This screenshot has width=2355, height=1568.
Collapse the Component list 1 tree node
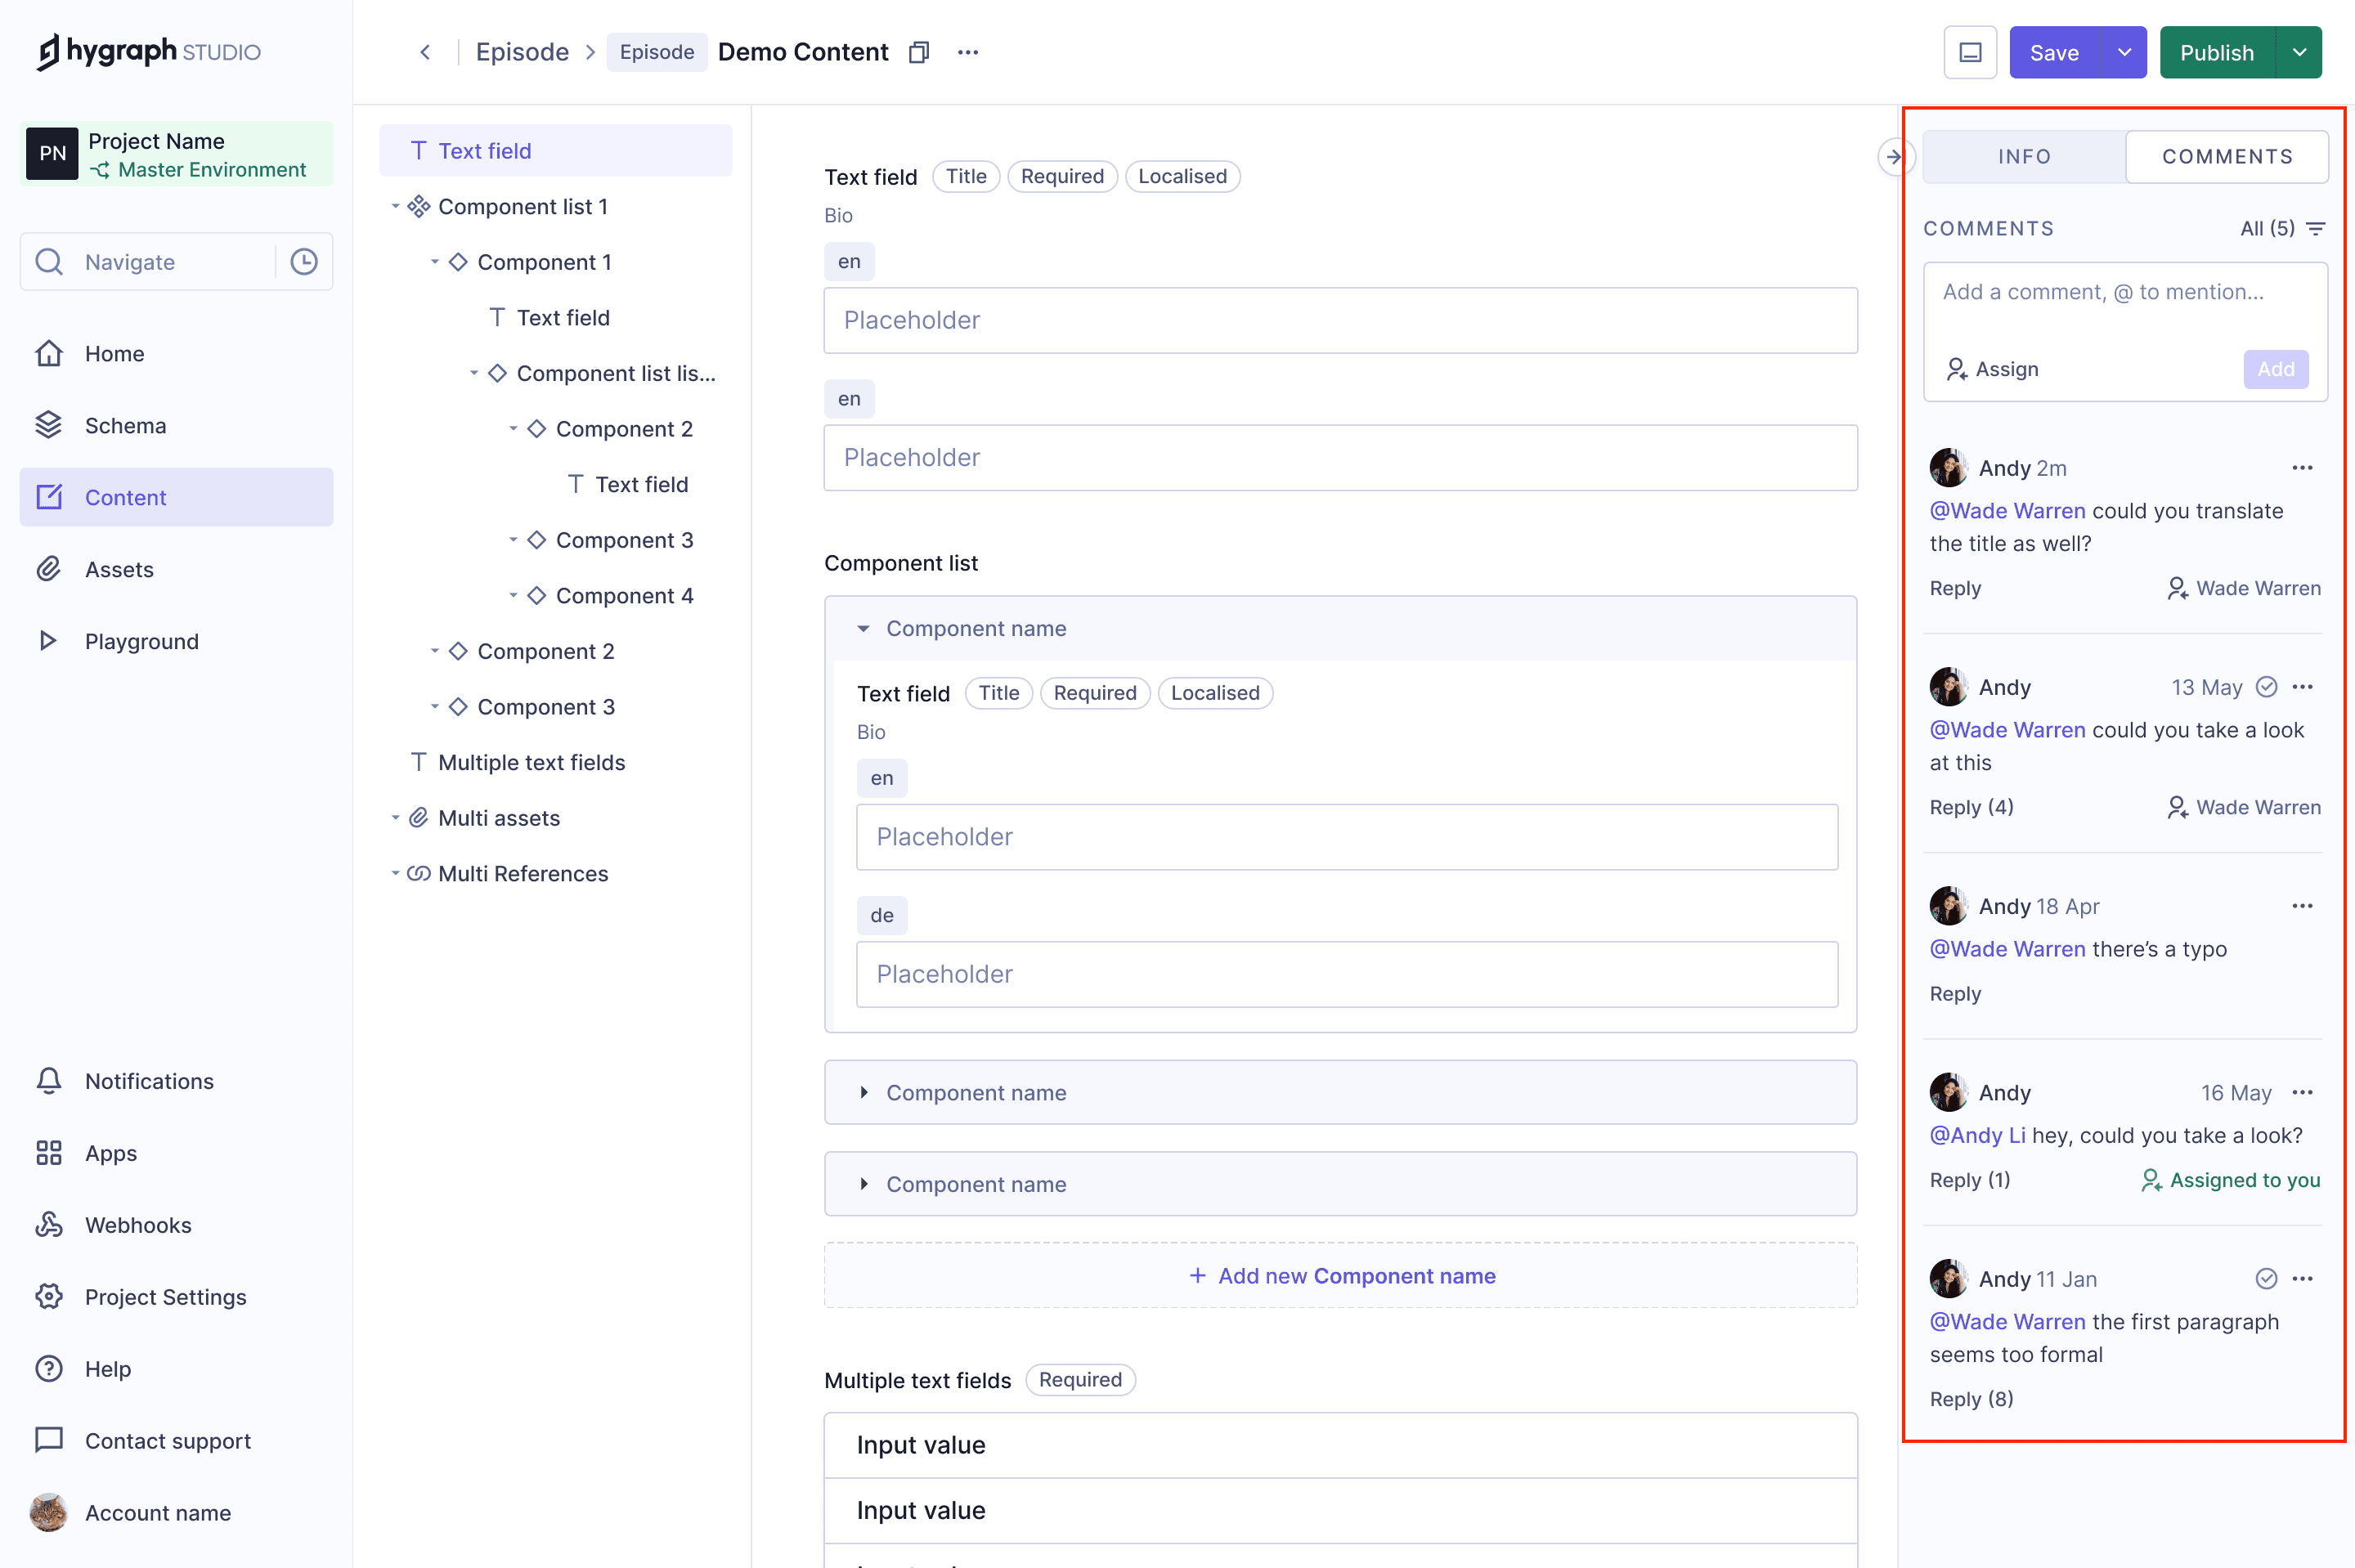point(396,207)
